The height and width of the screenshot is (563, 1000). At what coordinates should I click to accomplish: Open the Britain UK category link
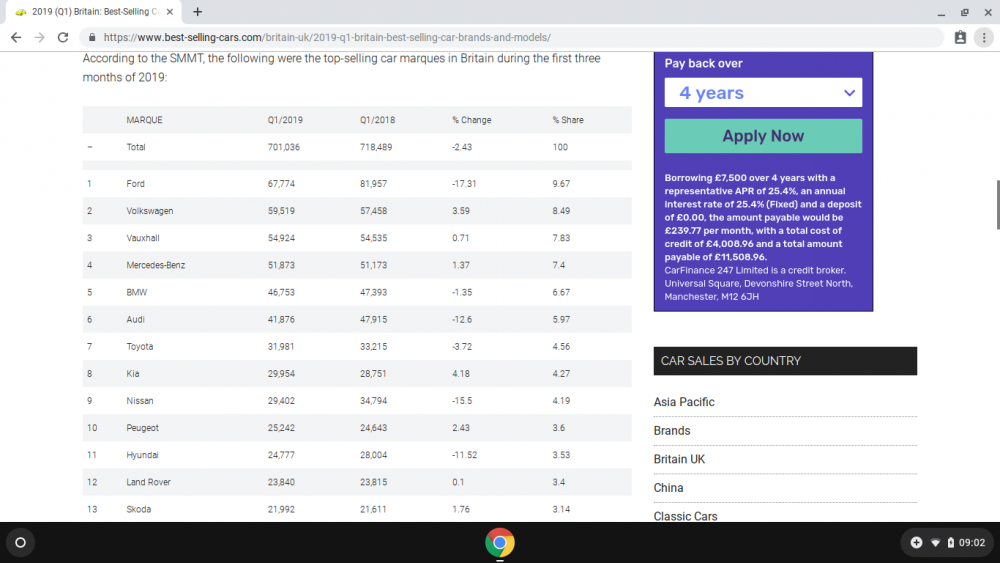coord(679,459)
